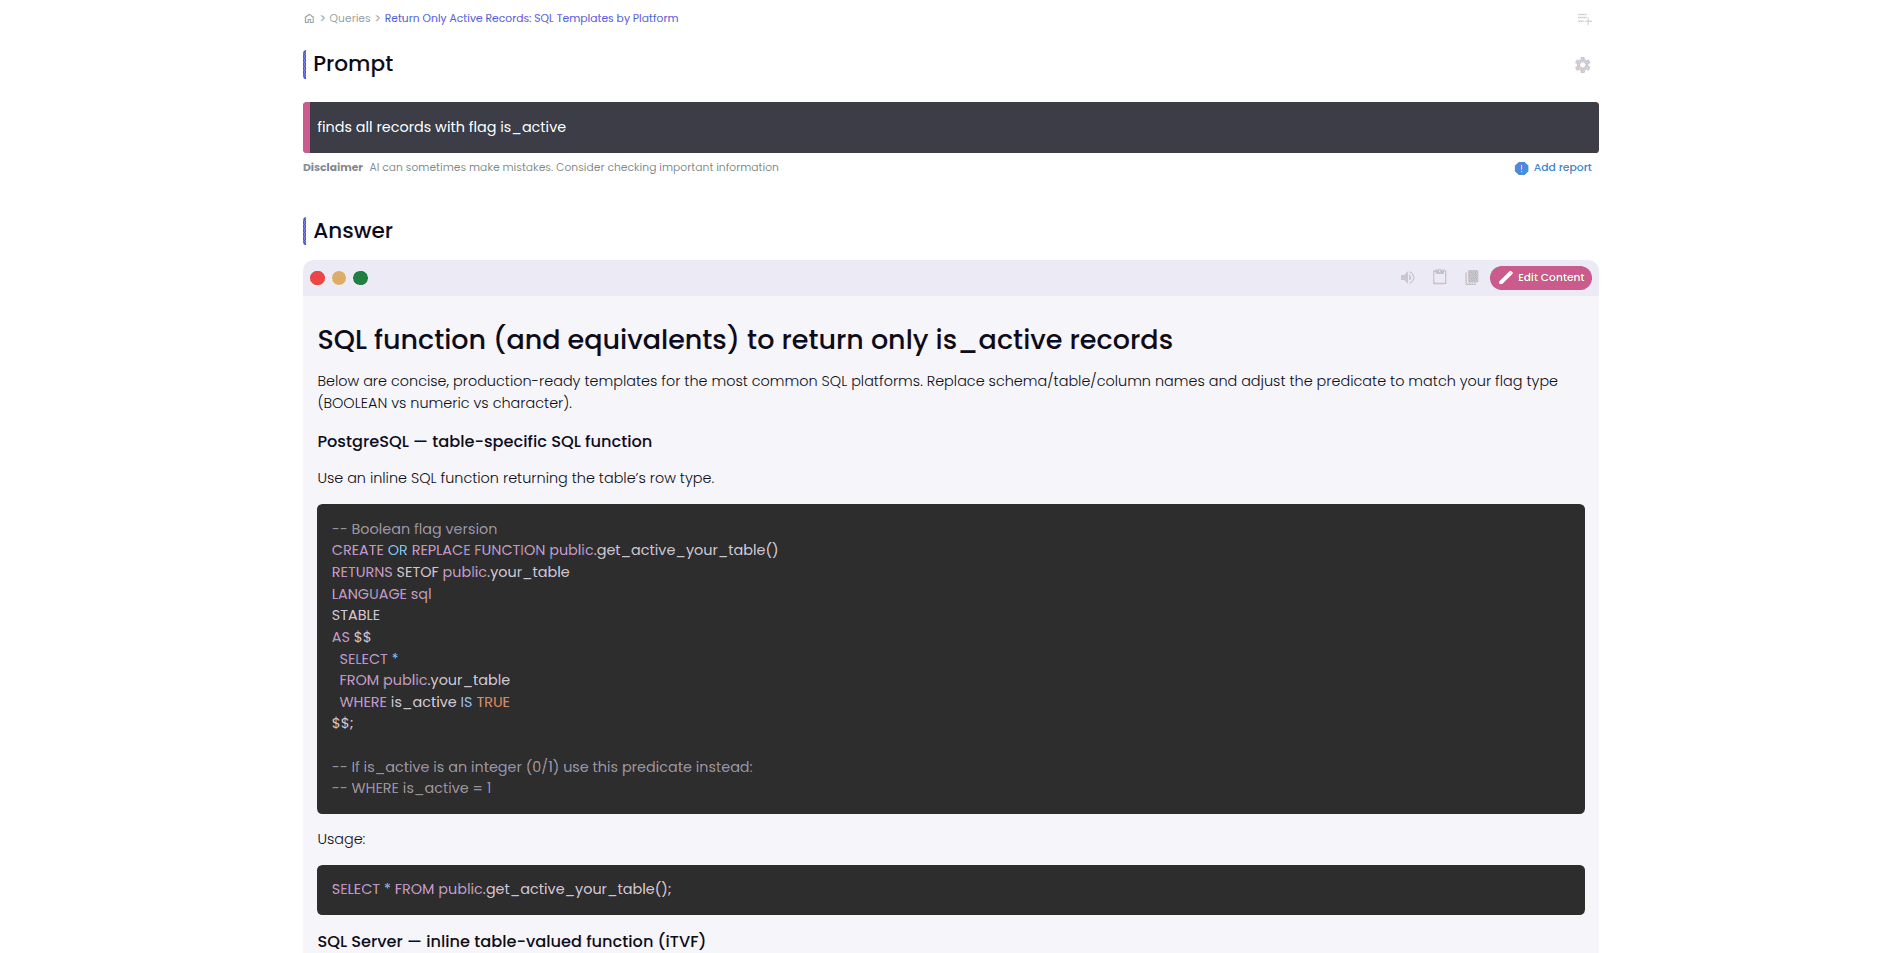Click the answer title 'SQL function (and equivalents)'
This screenshot has height=953, width=1904.
(x=745, y=340)
